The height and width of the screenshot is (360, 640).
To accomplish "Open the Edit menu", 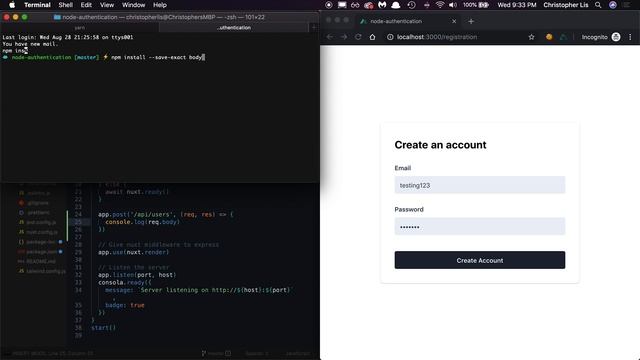I will coord(86,5).
